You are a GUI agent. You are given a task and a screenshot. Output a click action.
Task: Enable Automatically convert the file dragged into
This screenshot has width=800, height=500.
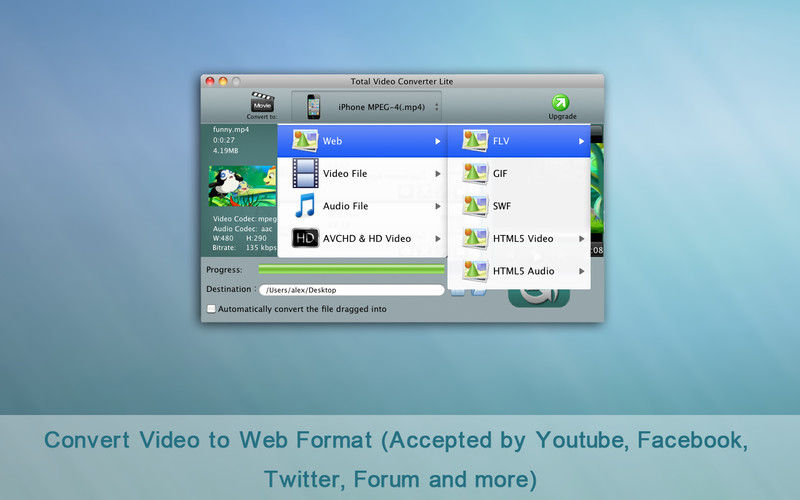(x=211, y=309)
